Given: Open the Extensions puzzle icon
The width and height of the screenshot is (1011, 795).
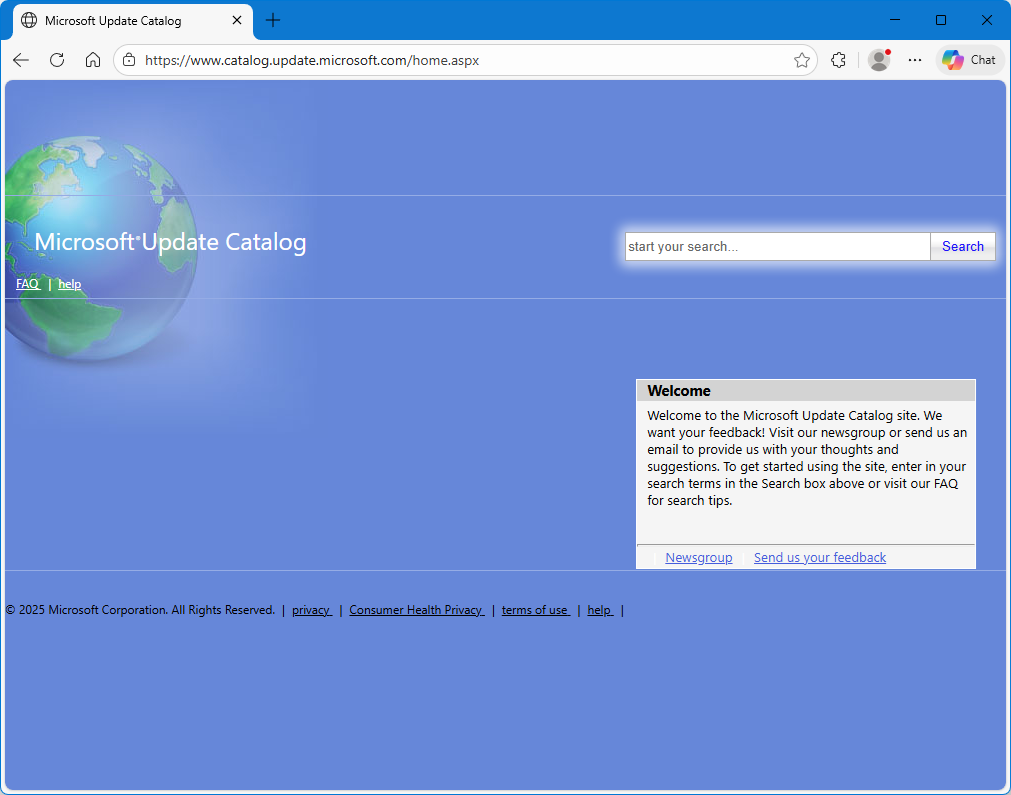Looking at the screenshot, I should pyautogui.click(x=839, y=60).
